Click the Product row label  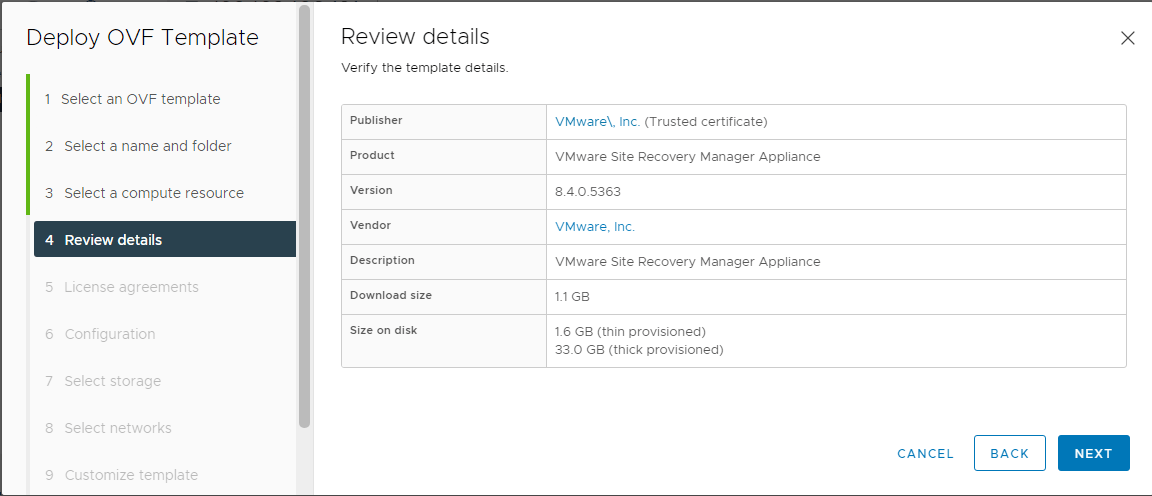[372, 155]
